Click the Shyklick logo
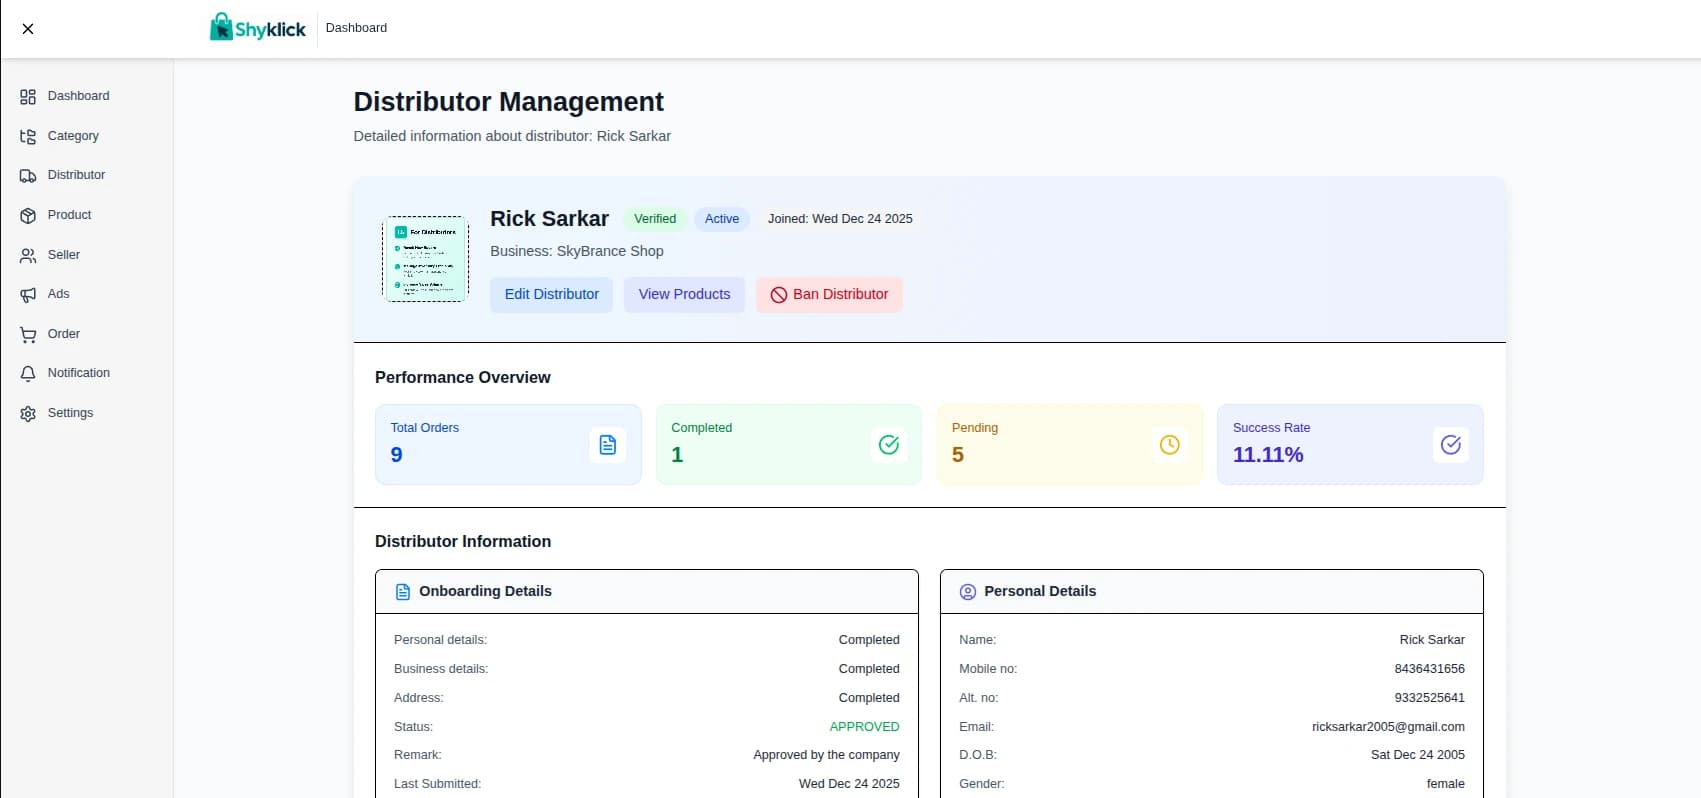 pyautogui.click(x=257, y=28)
